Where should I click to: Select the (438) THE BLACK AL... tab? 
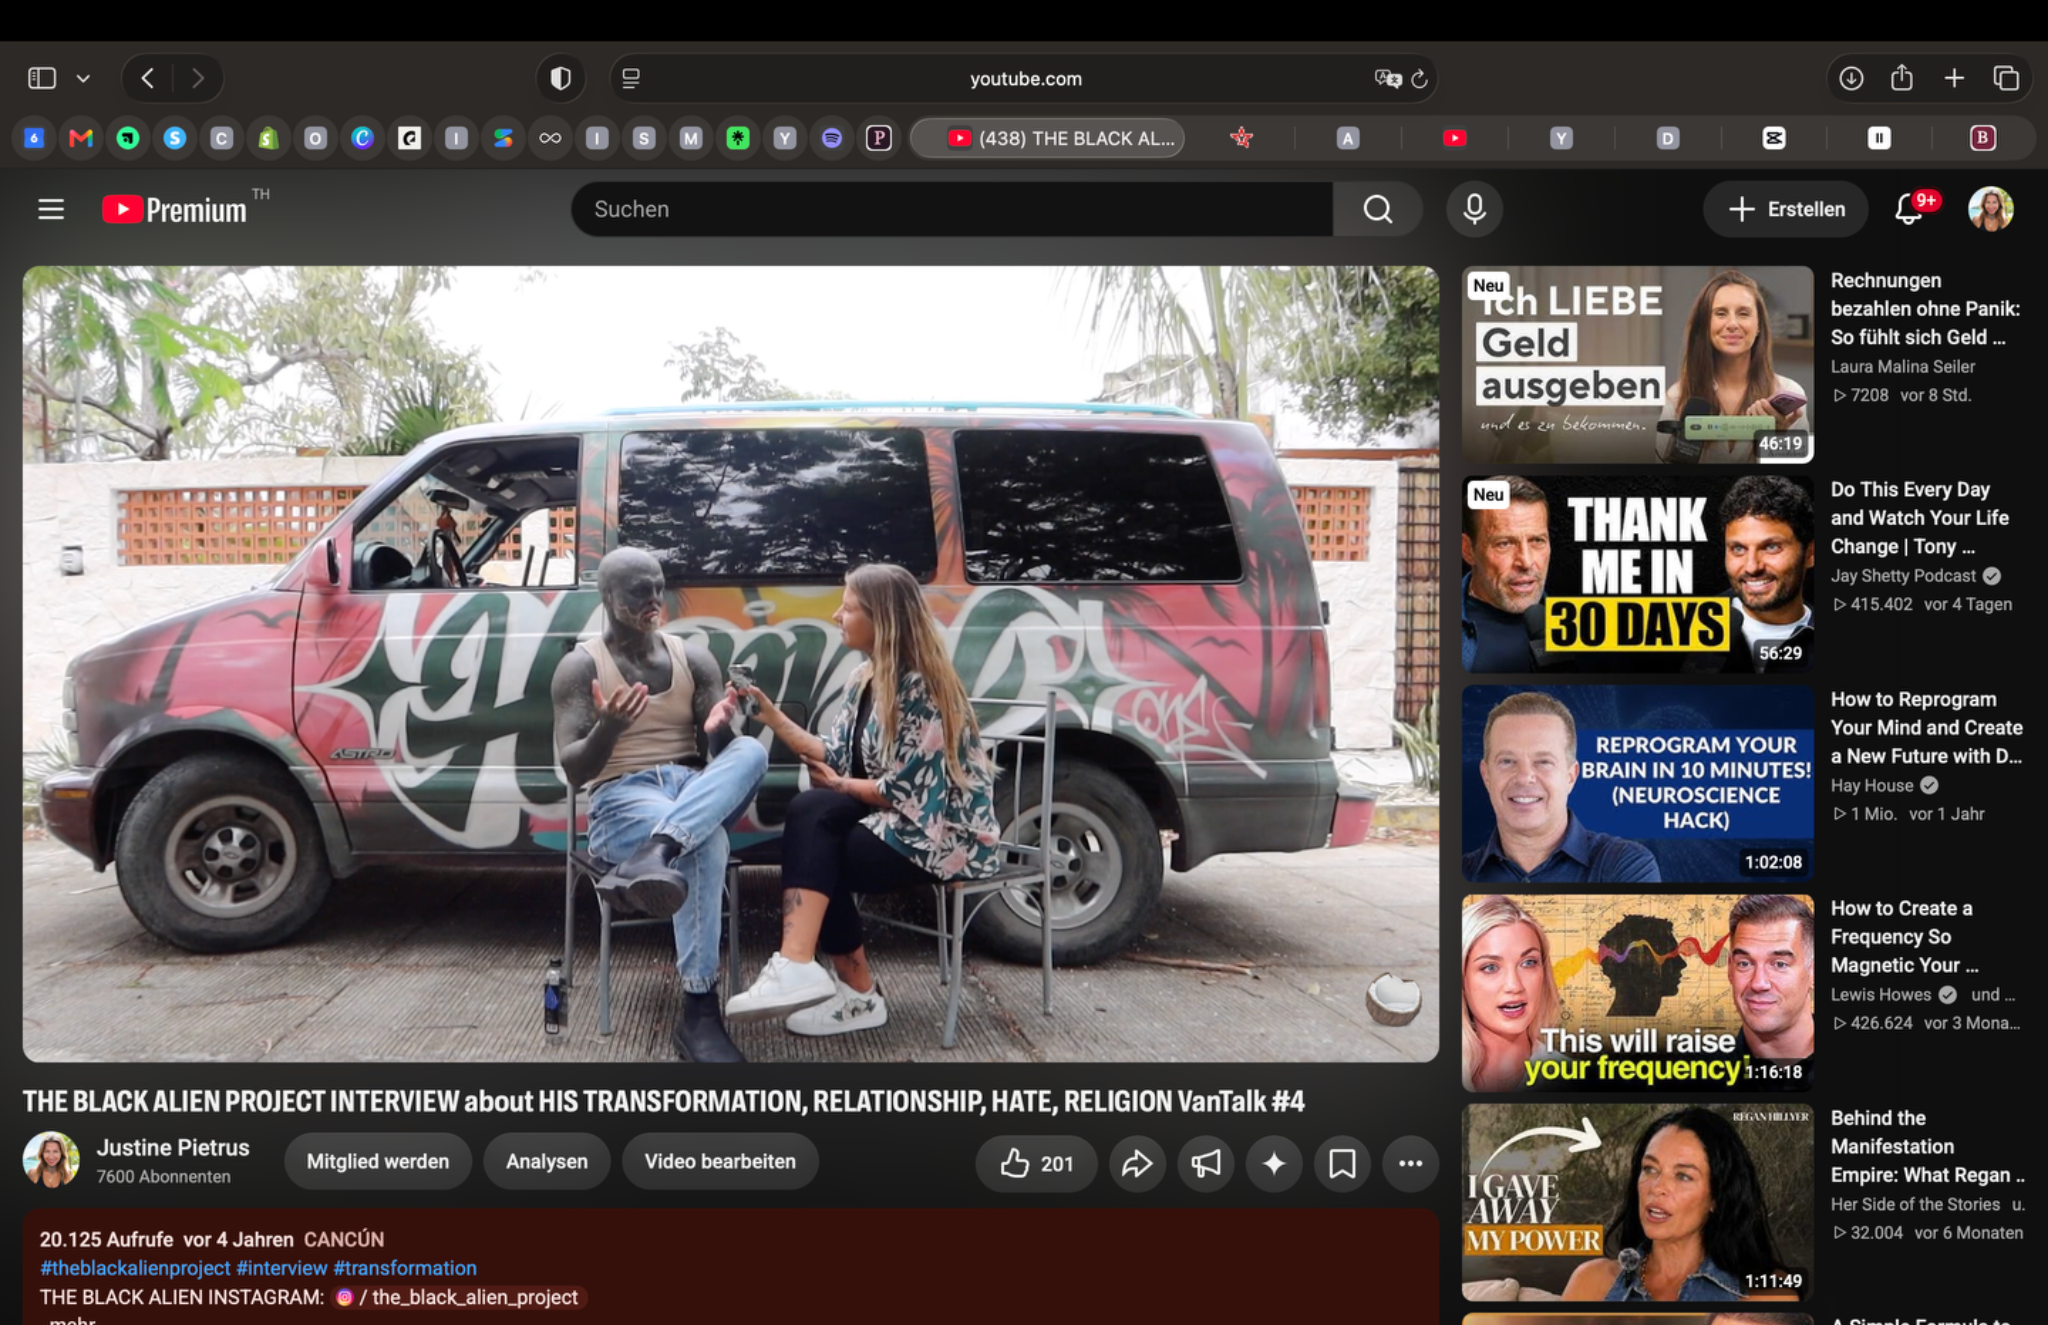coord(1047,138)
